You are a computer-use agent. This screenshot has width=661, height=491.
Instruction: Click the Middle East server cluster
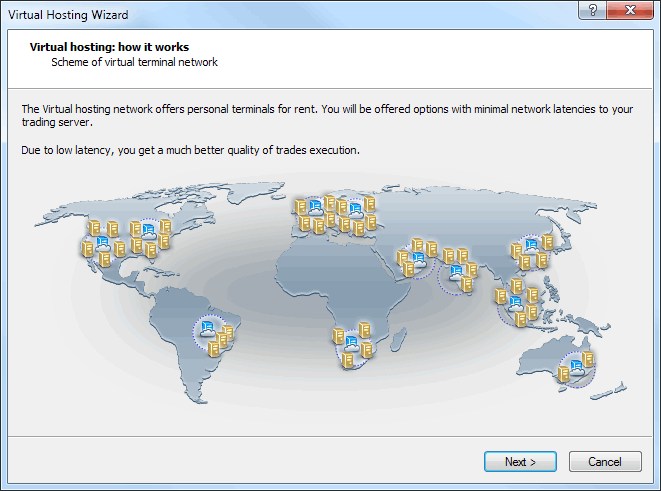(x=417, y=257)
